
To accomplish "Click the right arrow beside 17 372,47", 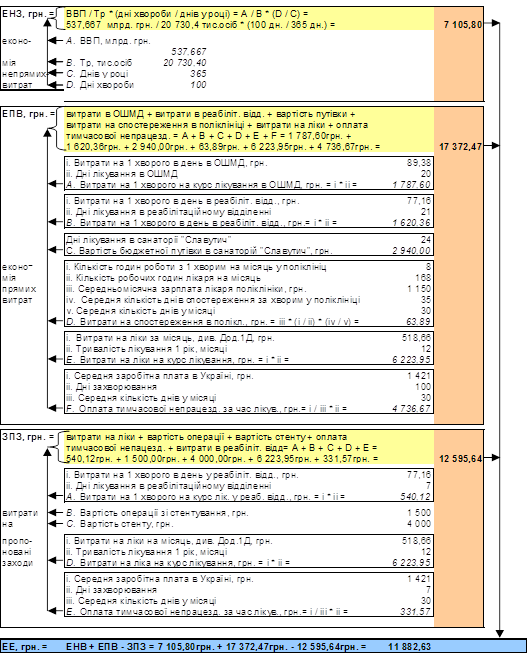I will click(491, 146).
